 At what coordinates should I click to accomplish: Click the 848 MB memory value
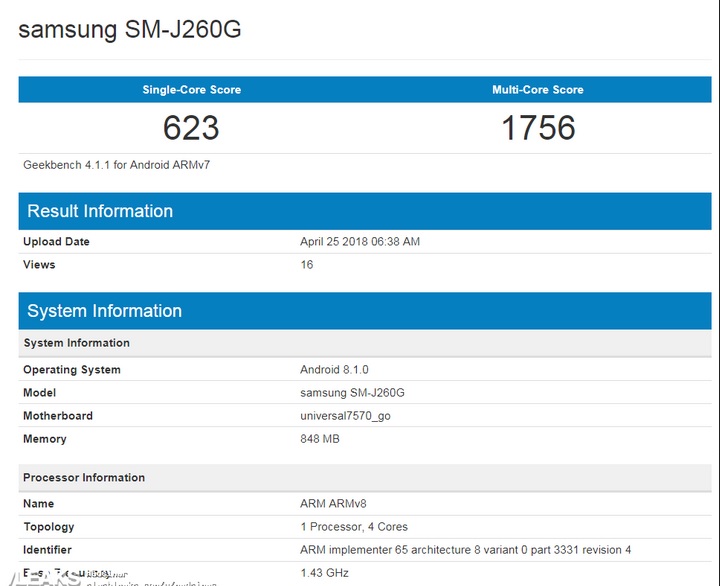pyautogui.click(x=320, y=439)
